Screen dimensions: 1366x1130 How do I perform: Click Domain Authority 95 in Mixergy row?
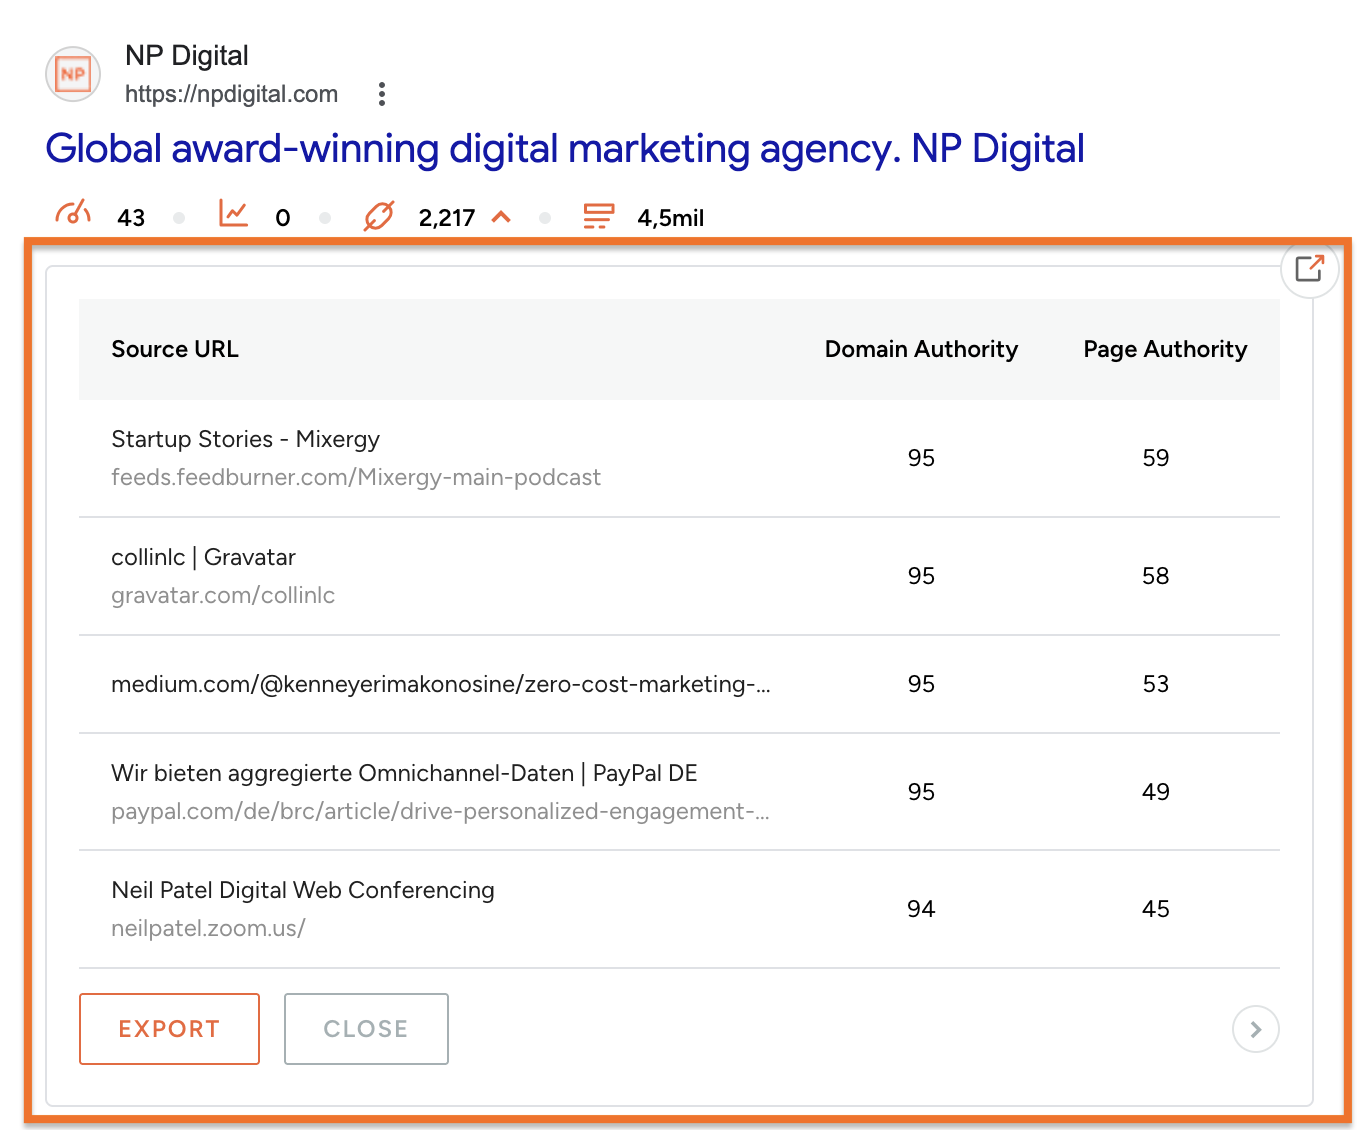click(921, 458)
